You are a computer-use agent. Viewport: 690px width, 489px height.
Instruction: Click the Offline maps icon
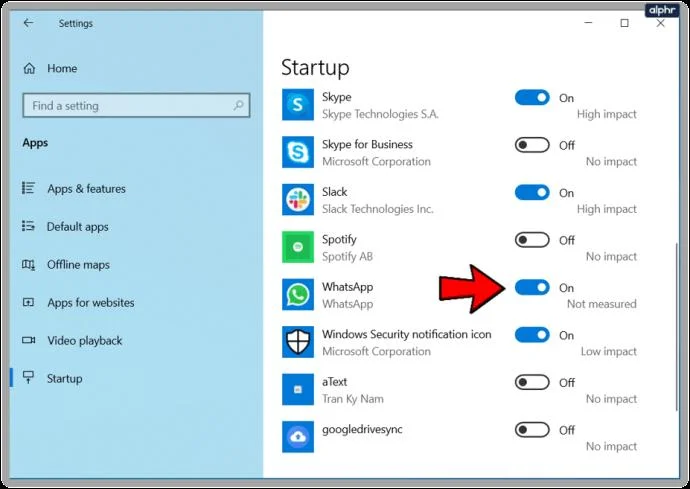pyautogui.click(x=28, y=265)
